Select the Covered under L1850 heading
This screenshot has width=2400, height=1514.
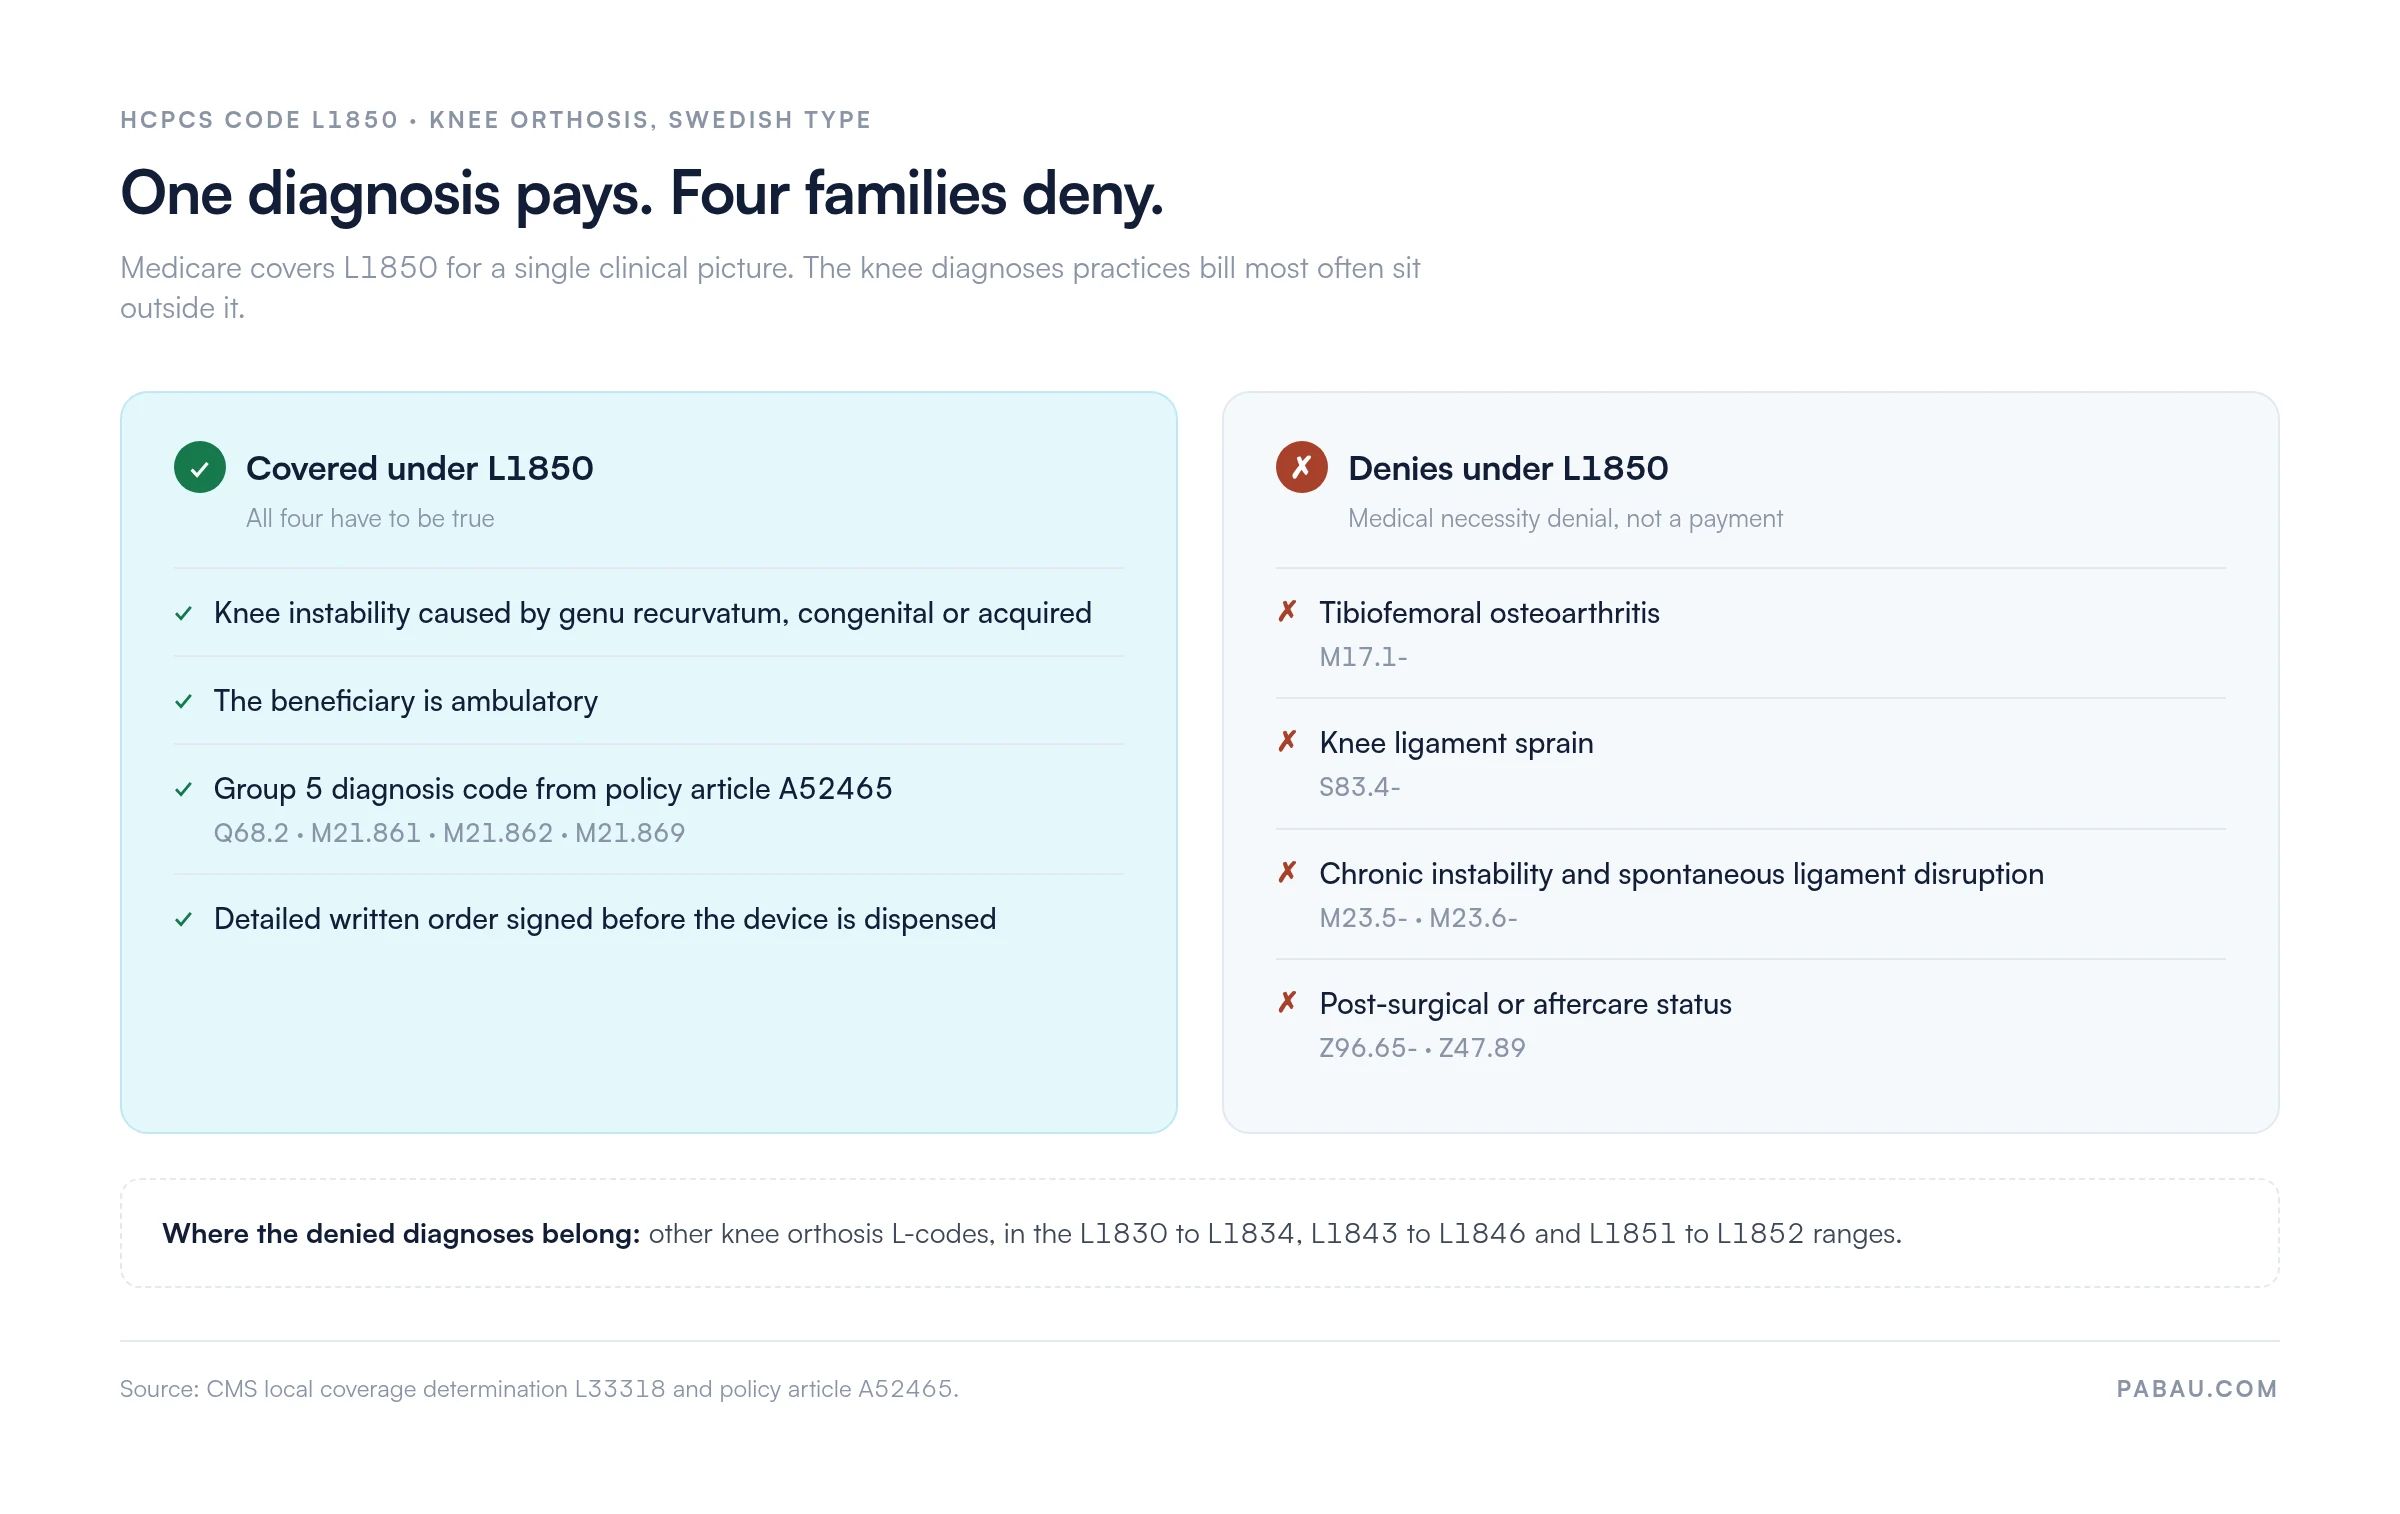tap(420, 468)
